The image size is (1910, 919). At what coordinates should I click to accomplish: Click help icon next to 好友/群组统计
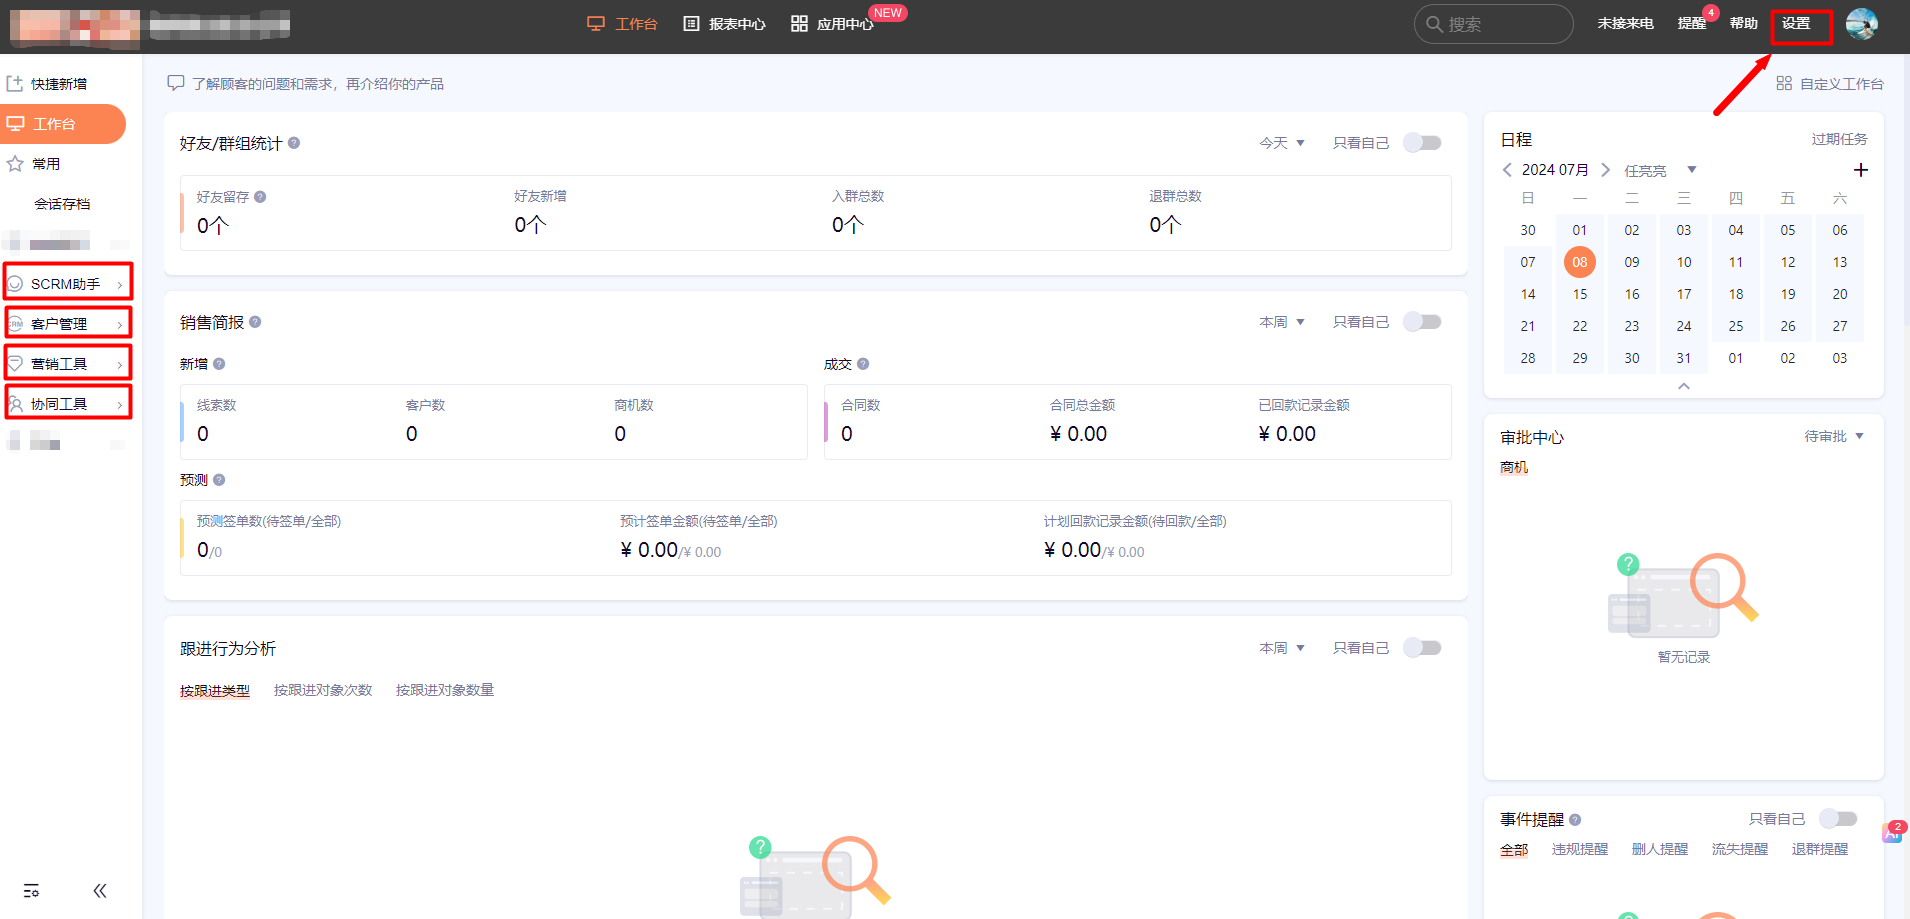point(294,143)
